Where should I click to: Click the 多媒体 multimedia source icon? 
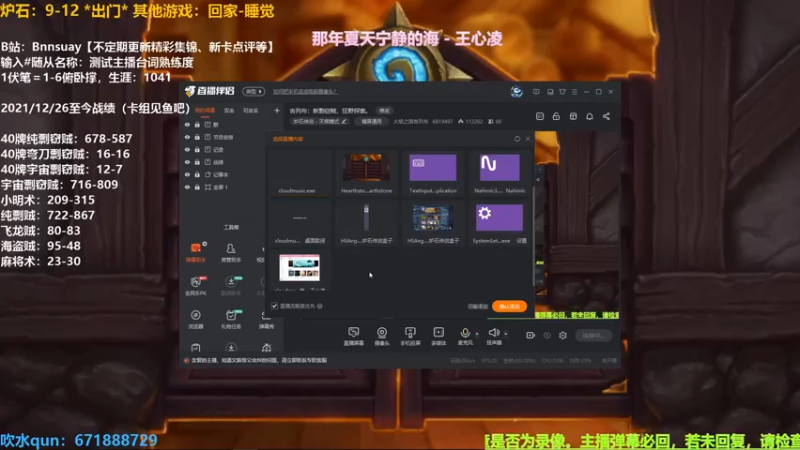click(438, 336)
